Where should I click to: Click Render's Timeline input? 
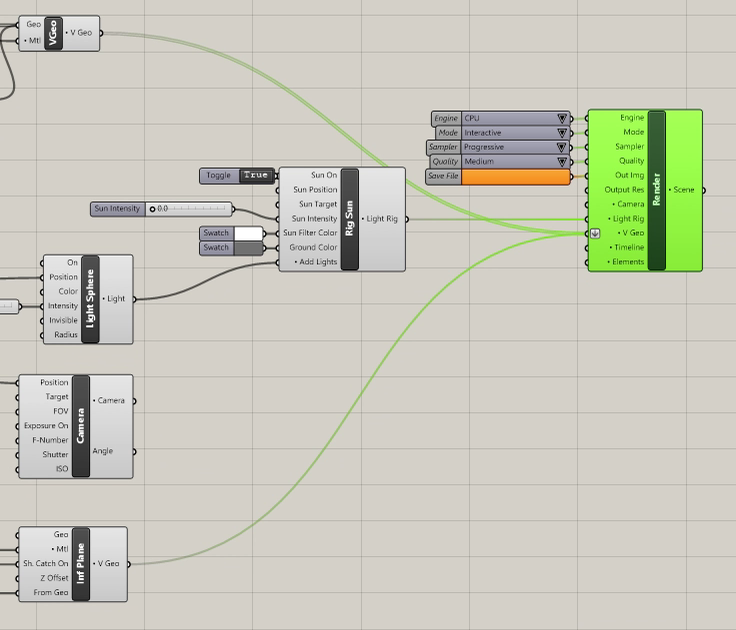(627, 247)
